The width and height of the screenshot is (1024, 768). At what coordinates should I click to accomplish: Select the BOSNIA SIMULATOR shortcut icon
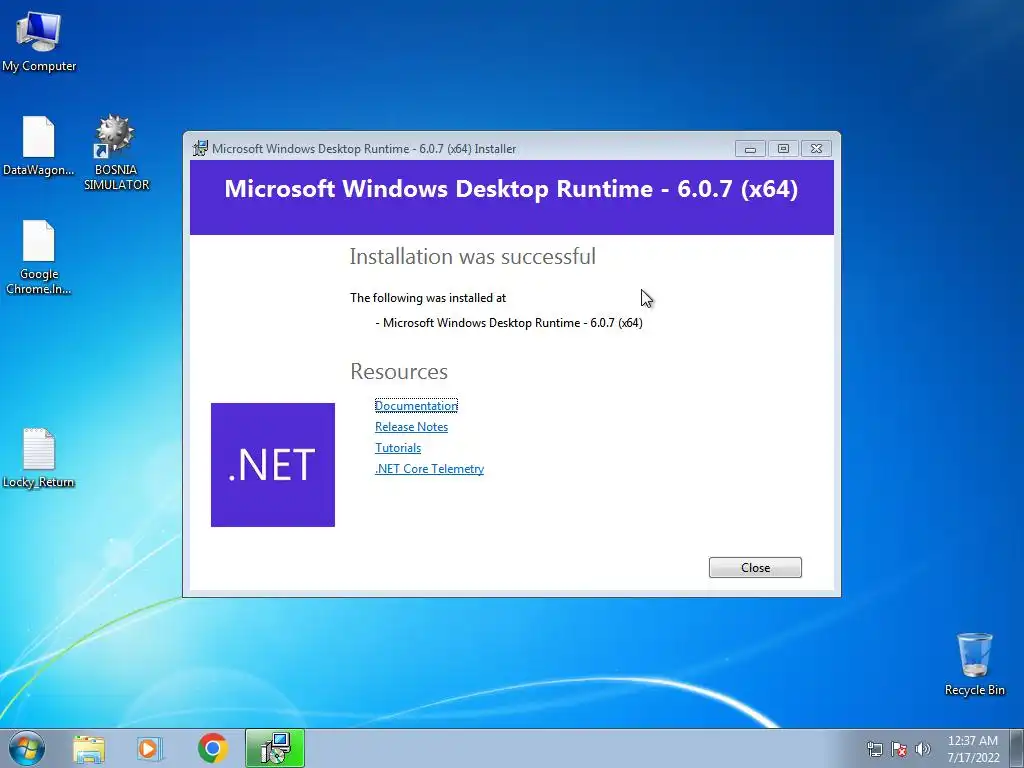(116, 152)
